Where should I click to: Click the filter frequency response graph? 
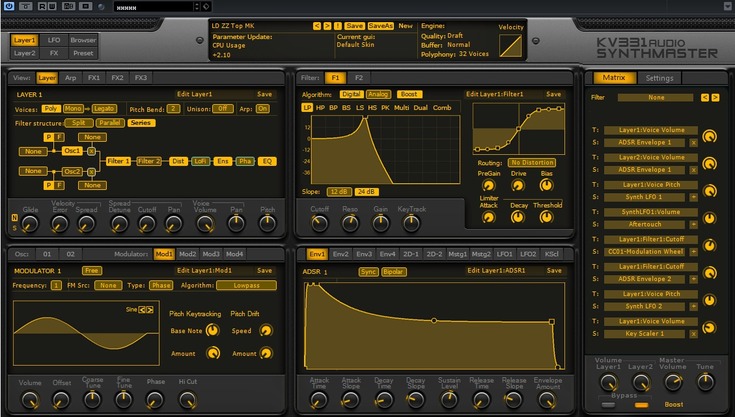[386, 149]
